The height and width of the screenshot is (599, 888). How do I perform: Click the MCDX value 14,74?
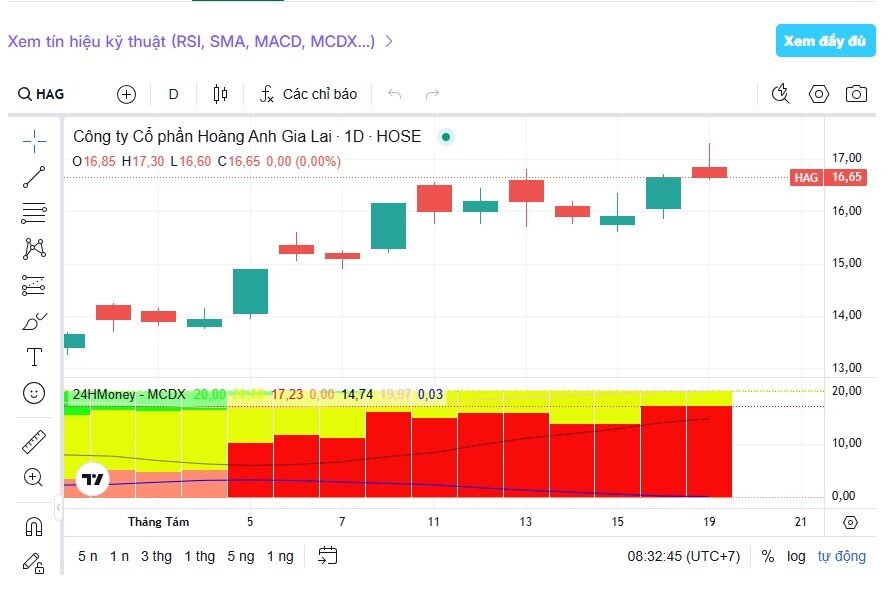coord(357,395)
